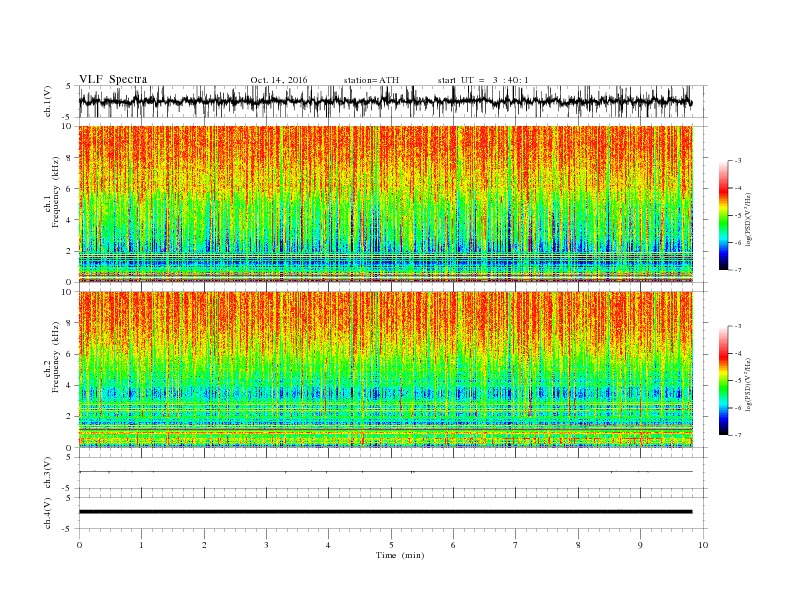Click the "-7" label on ch.2 color bar

tap(737, 435)
